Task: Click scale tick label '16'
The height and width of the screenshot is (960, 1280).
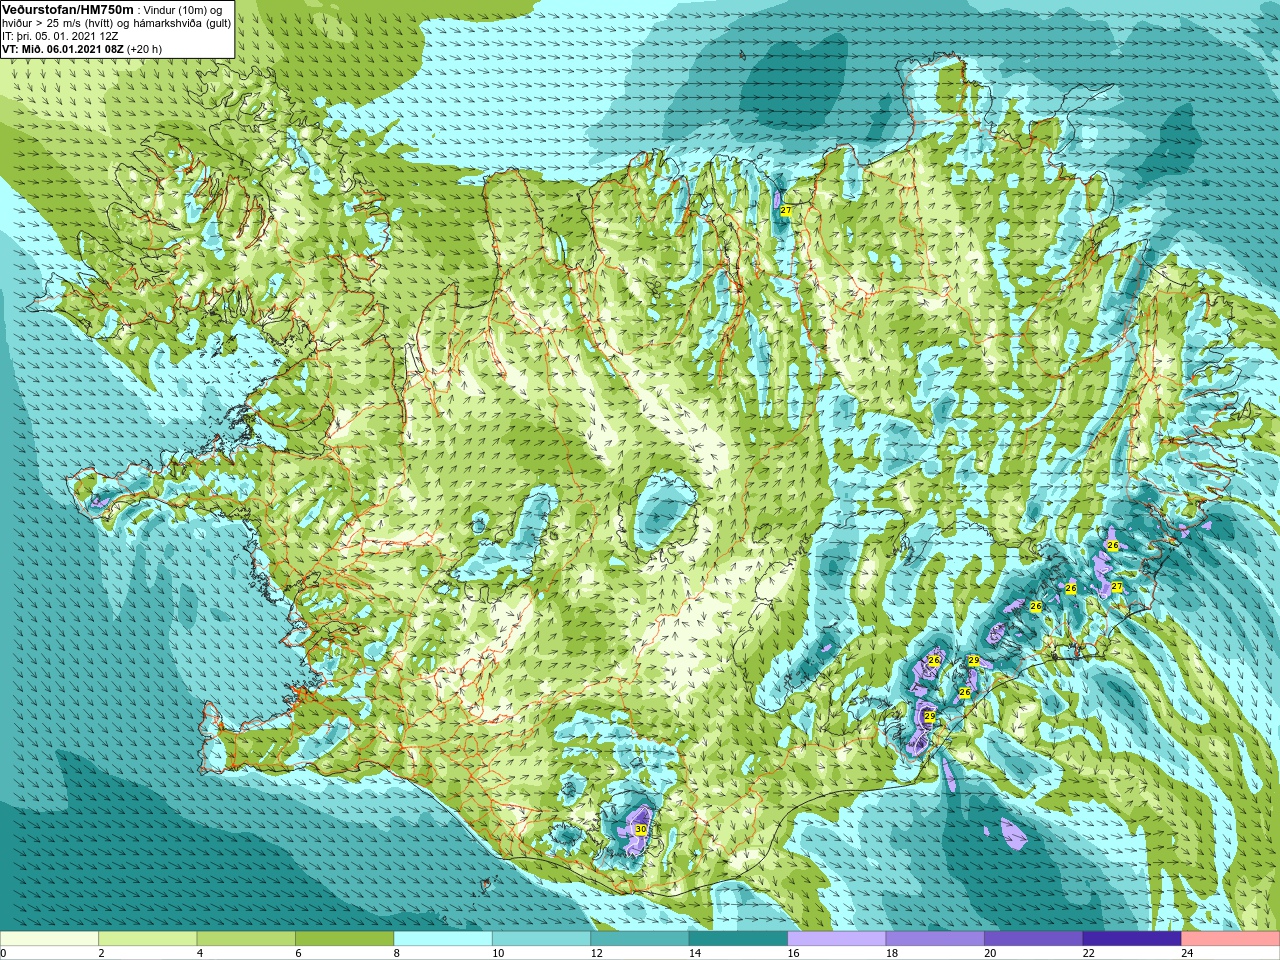Action: click(x=794, y=953)
